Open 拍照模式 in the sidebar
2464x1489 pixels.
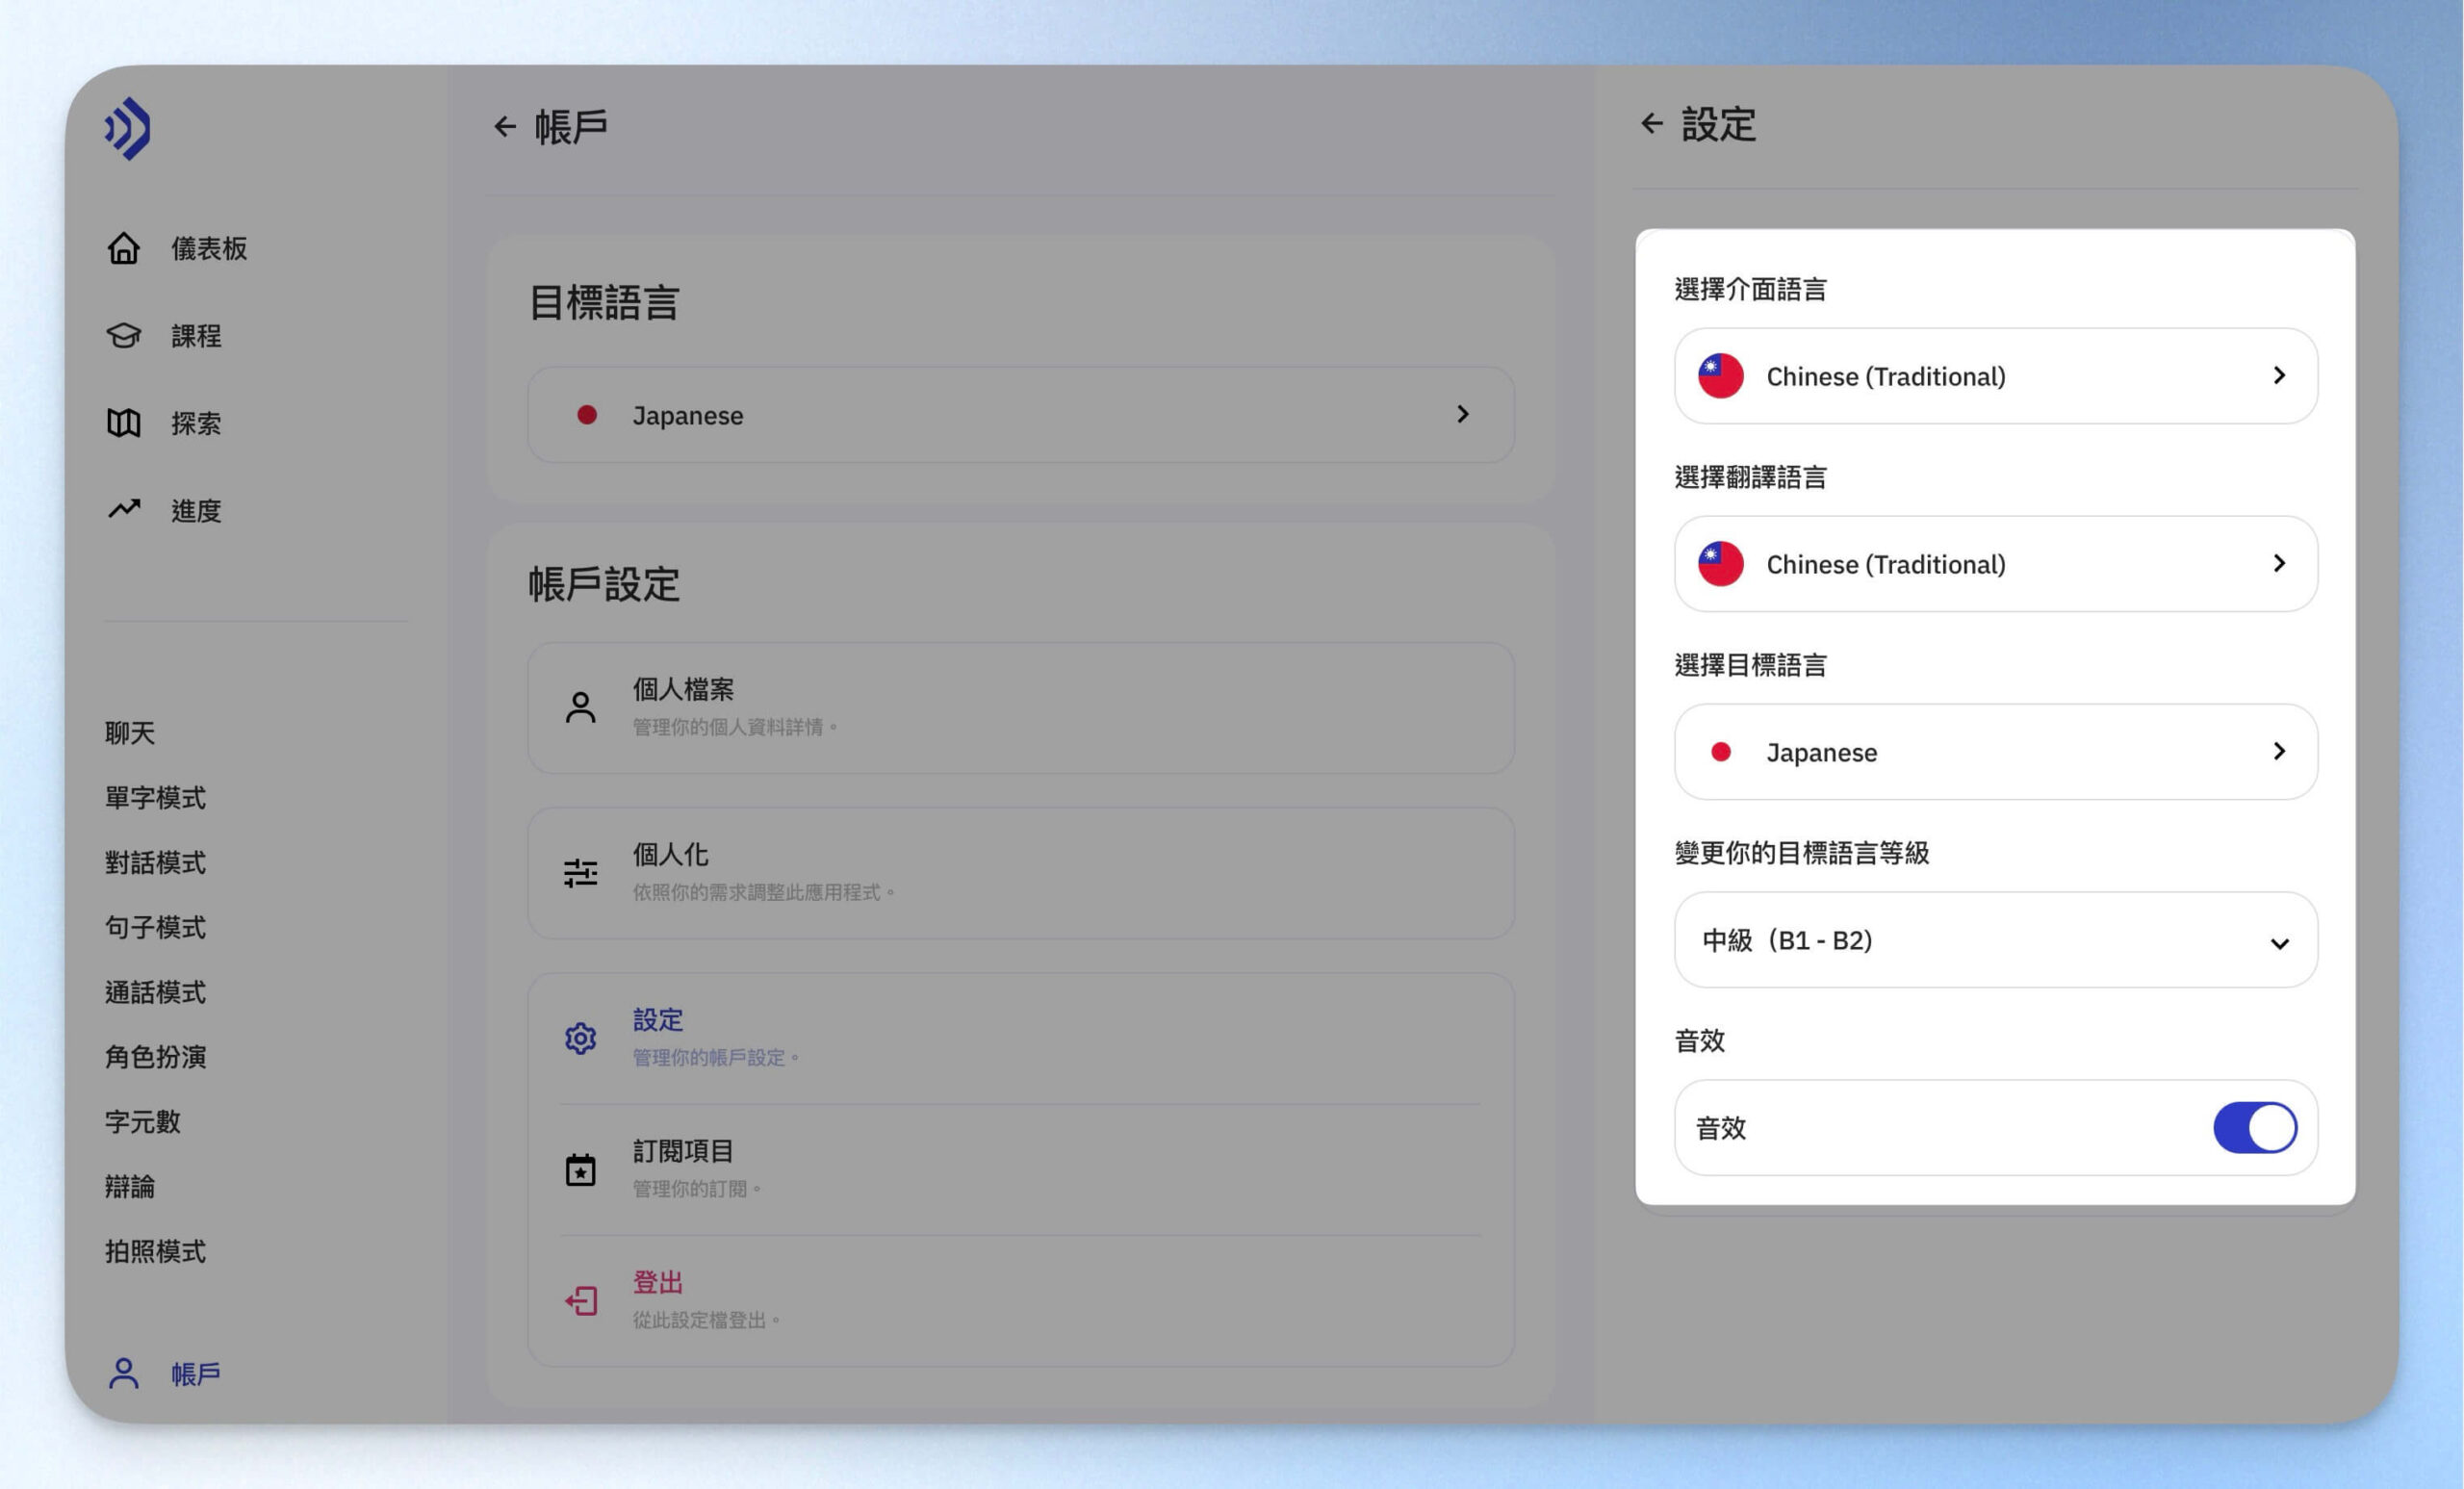[156, 1251]
